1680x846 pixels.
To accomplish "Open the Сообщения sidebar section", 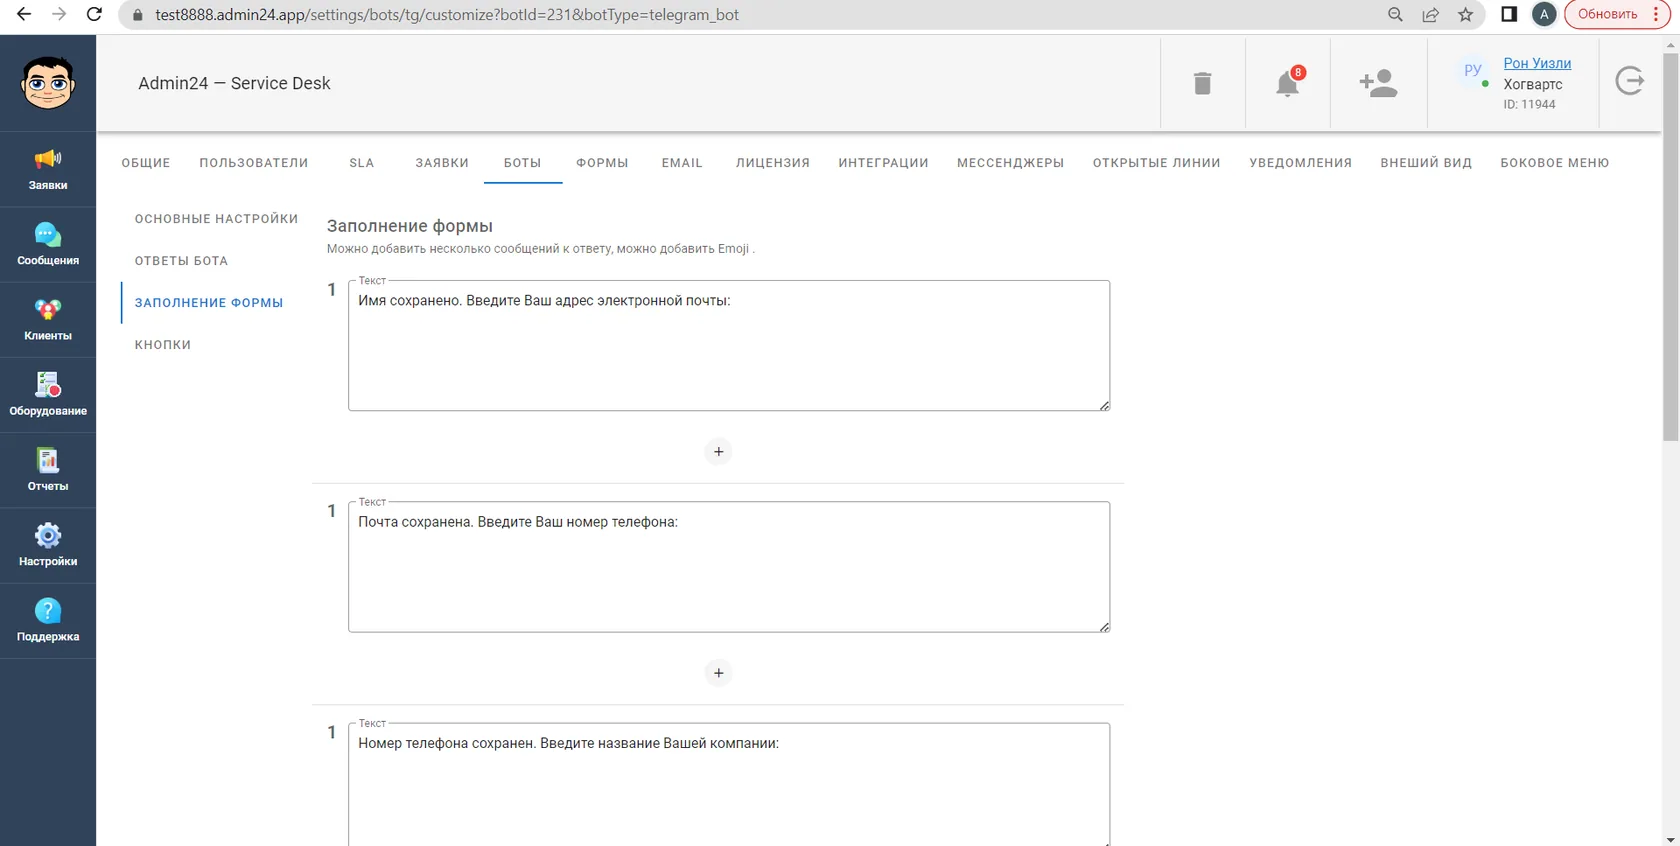I will (48, 245).
